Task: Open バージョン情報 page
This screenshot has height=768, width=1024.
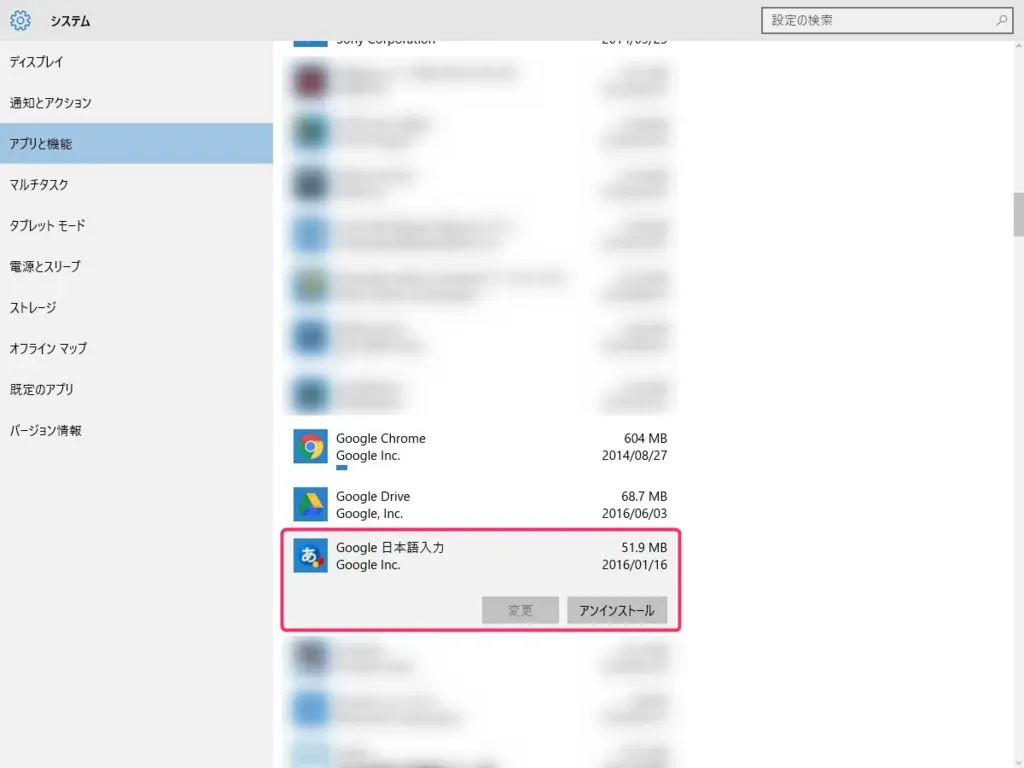Action: click(136, 430)
